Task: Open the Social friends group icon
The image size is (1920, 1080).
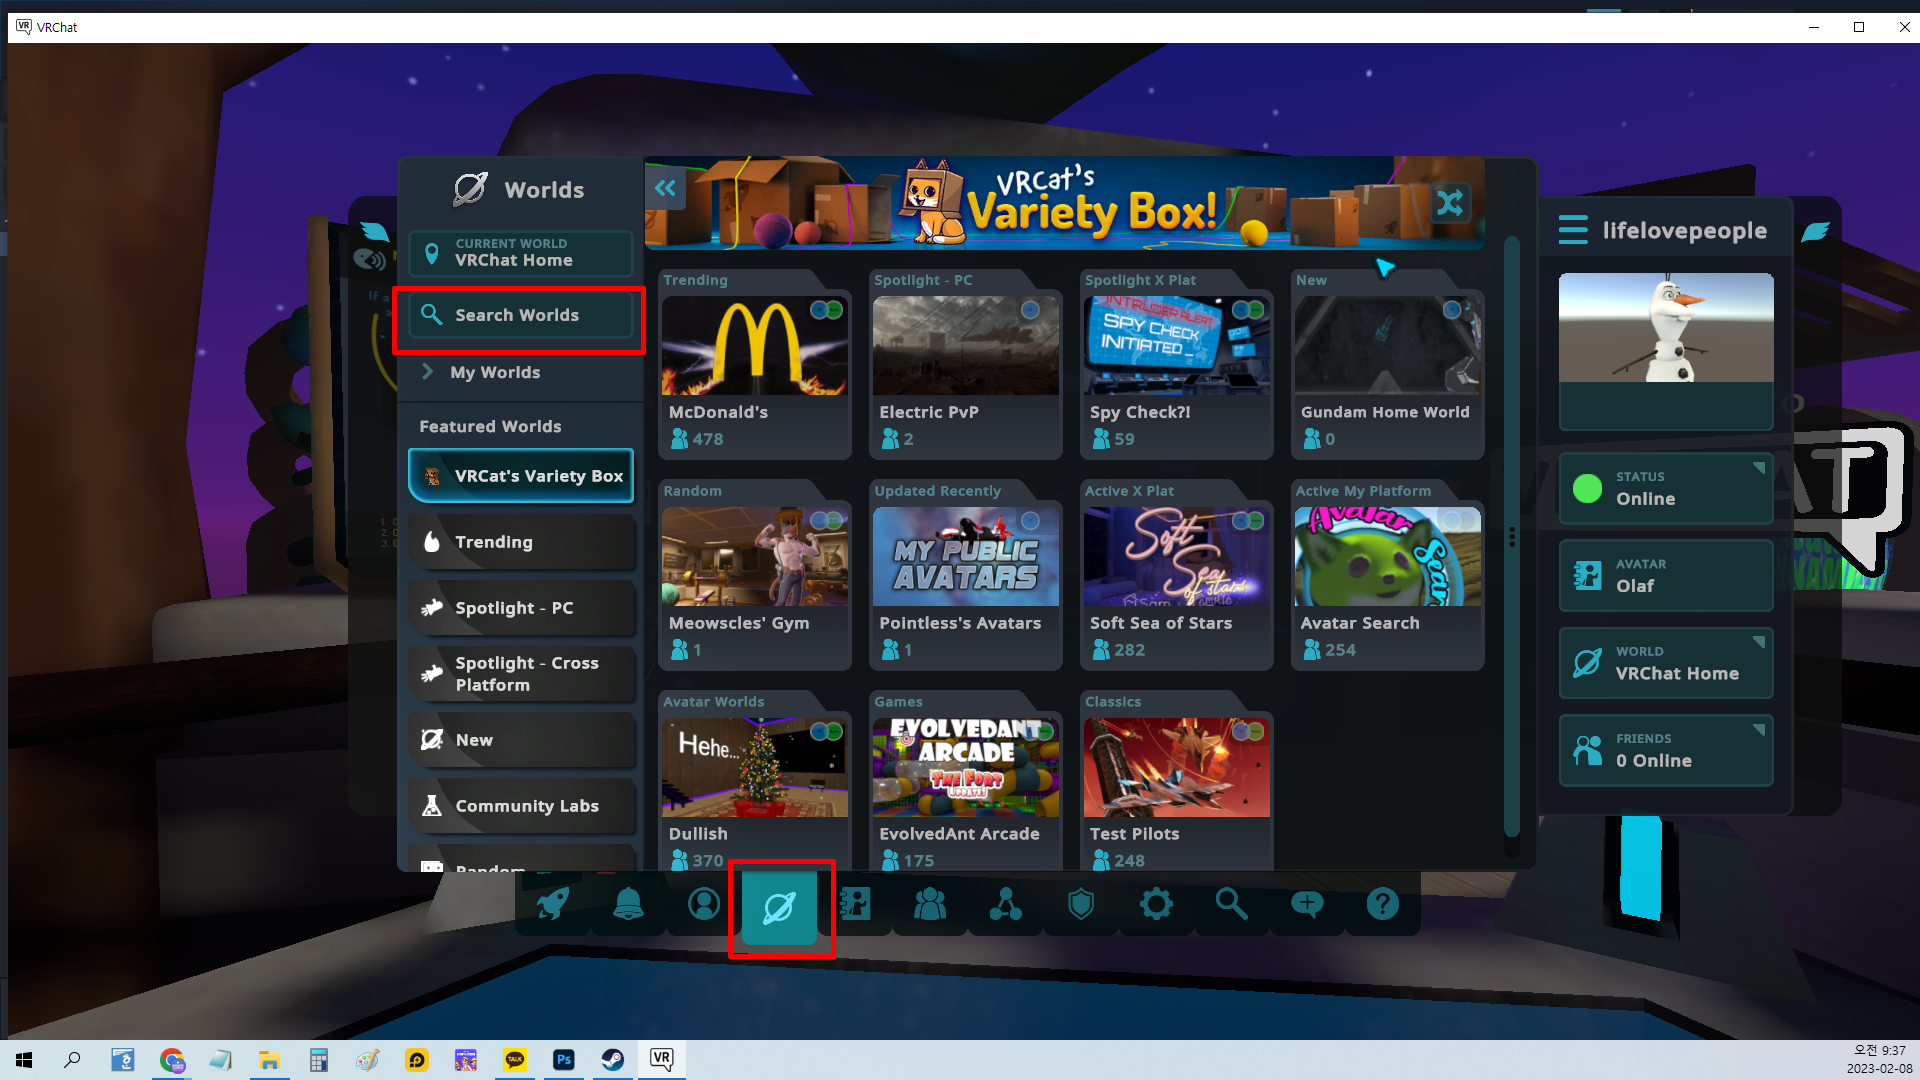Action: 930,904
